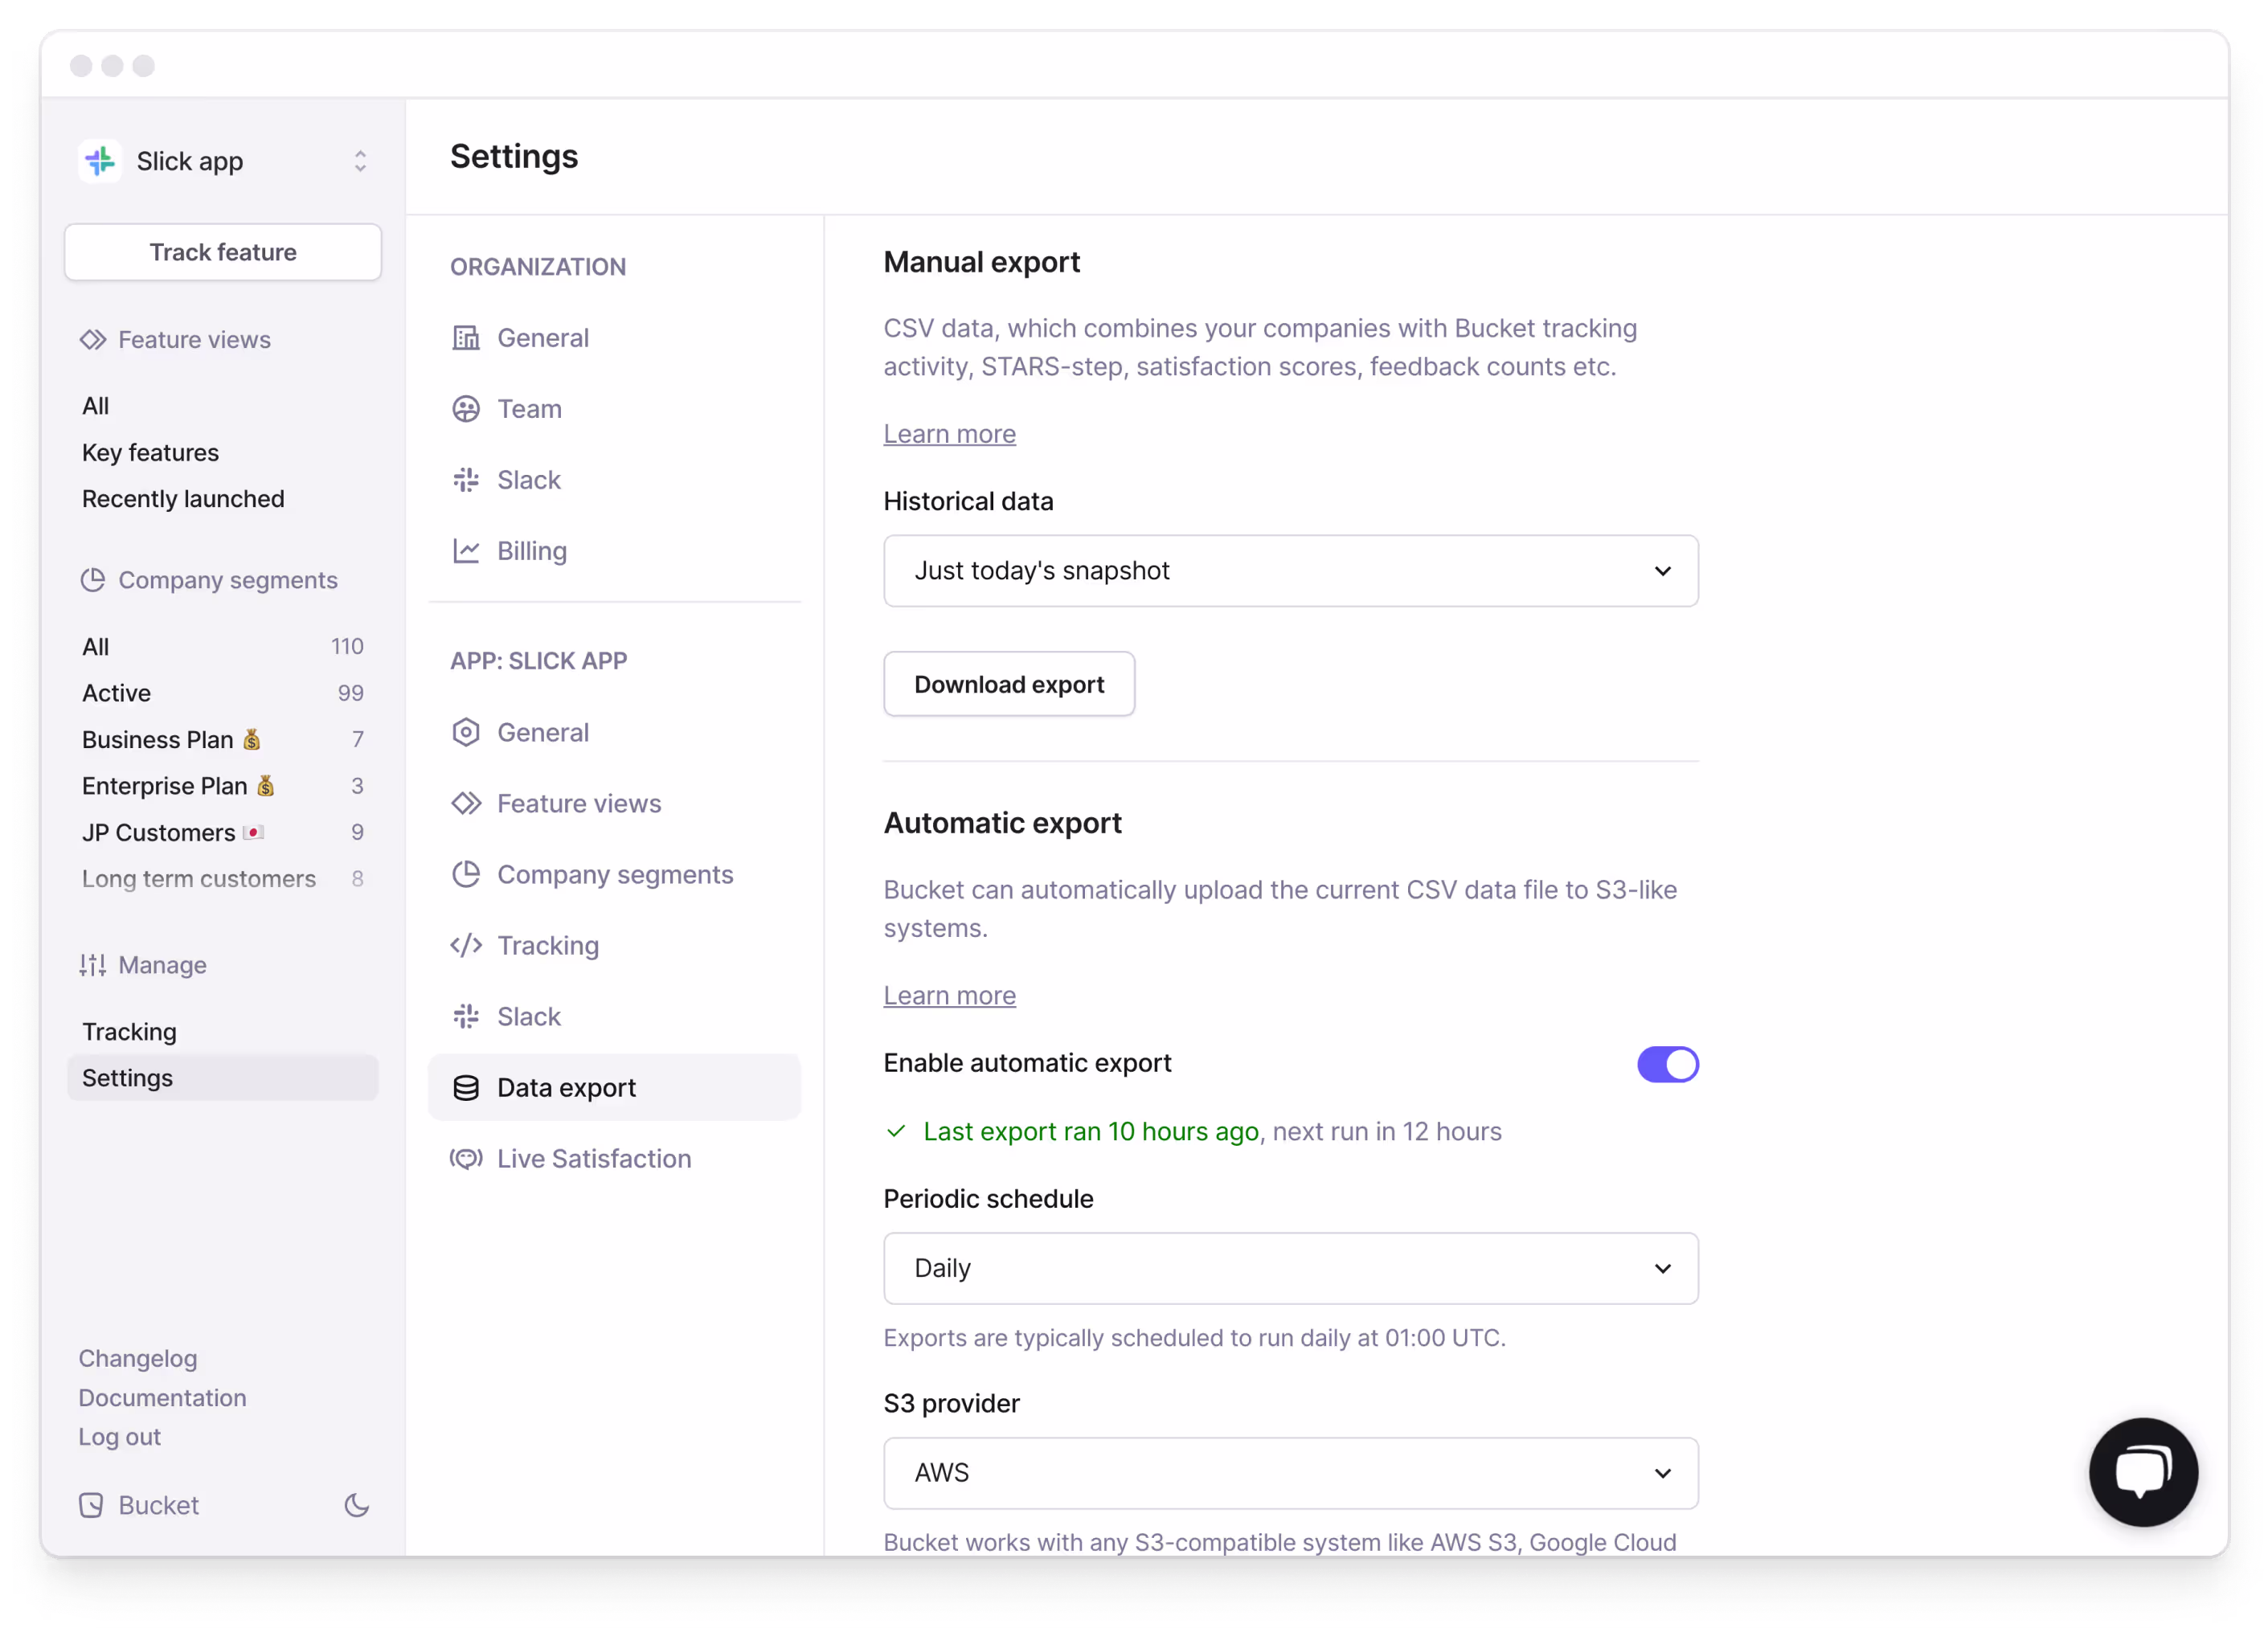Click the Slick app logo icon
The image size is (2268, 1628).
pos(100,161)
